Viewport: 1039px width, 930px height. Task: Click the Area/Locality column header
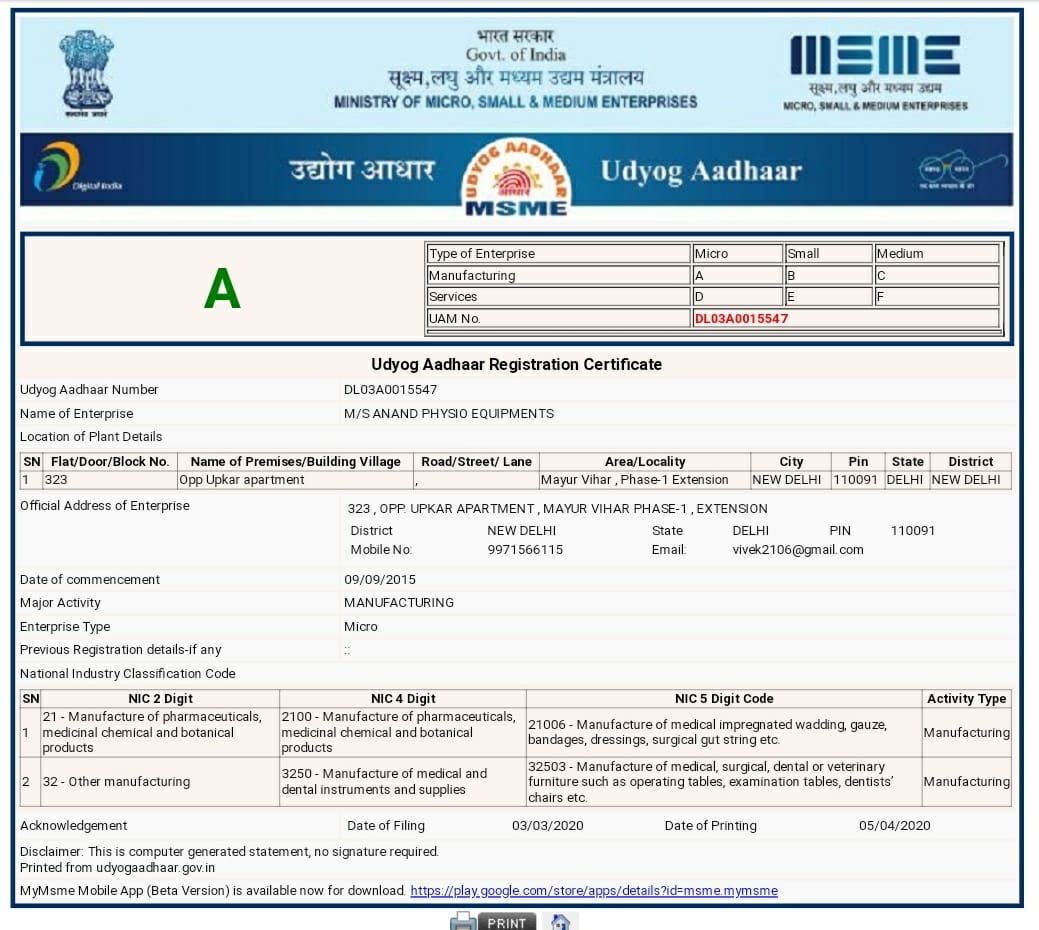click(645, 461)
